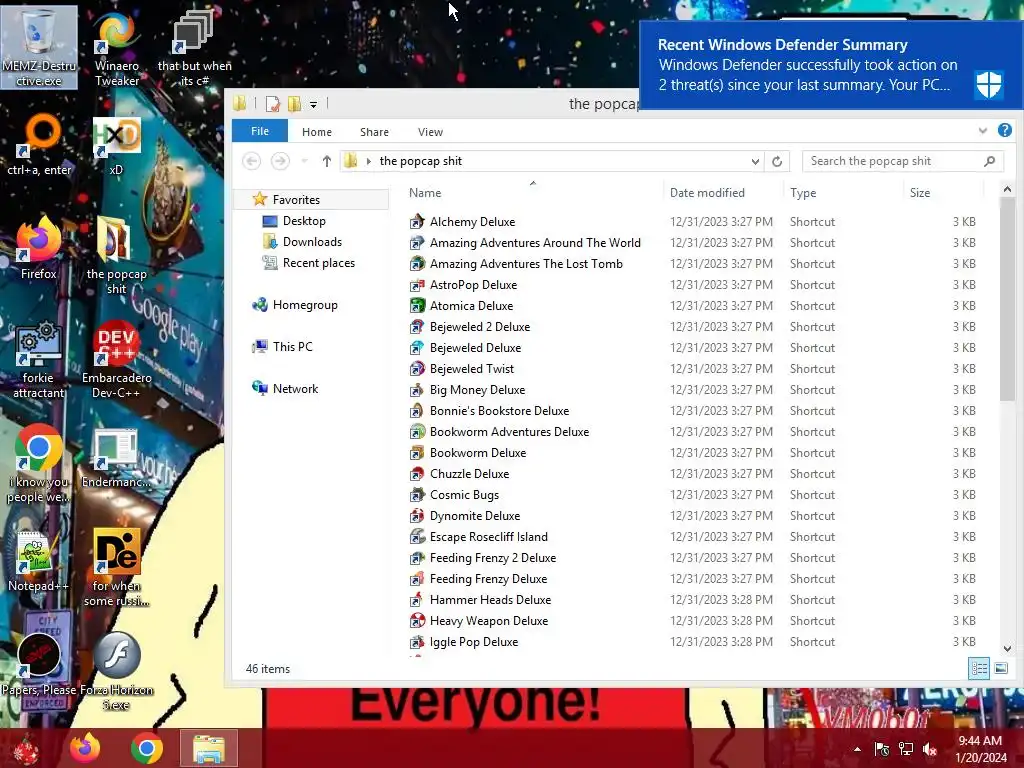This screenshot has width=1024, height=768.
Task: Open the Explorer Help question mark icon
Action: pos(1004,131)
